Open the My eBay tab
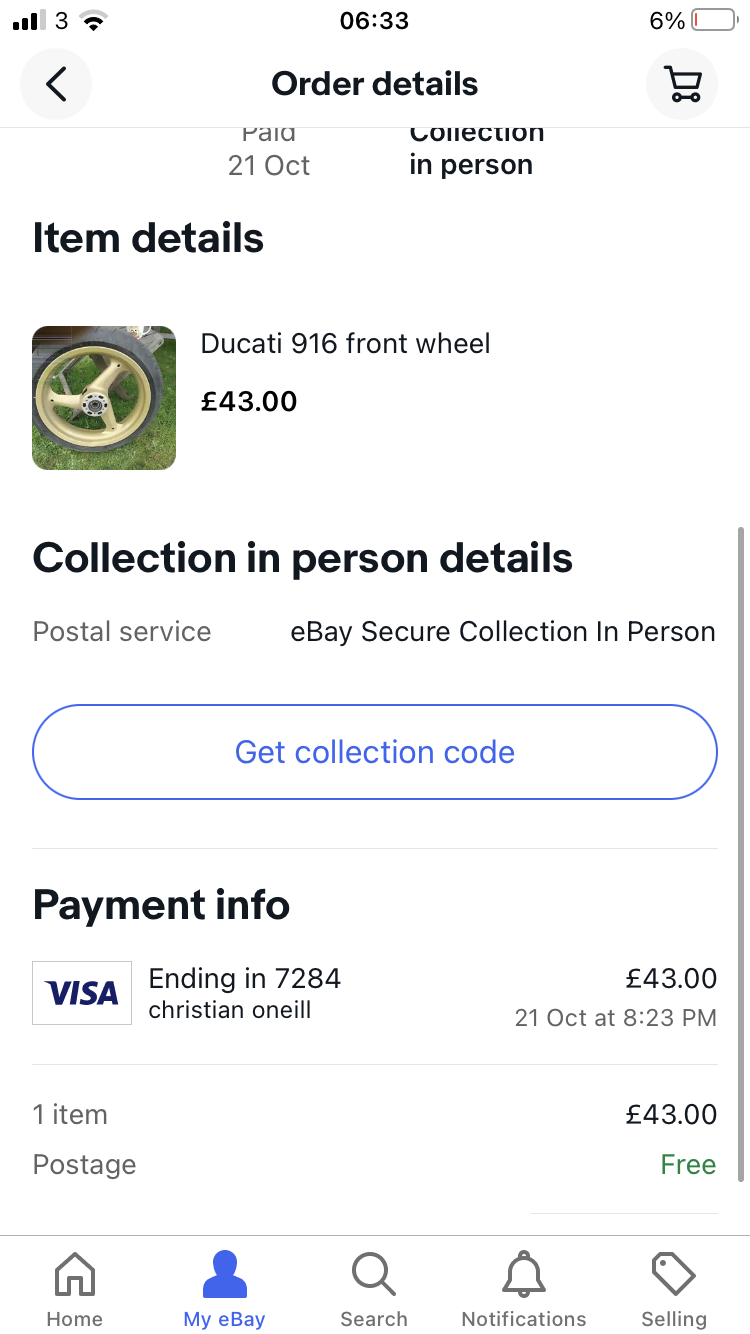 click(x=224, y=1290)
